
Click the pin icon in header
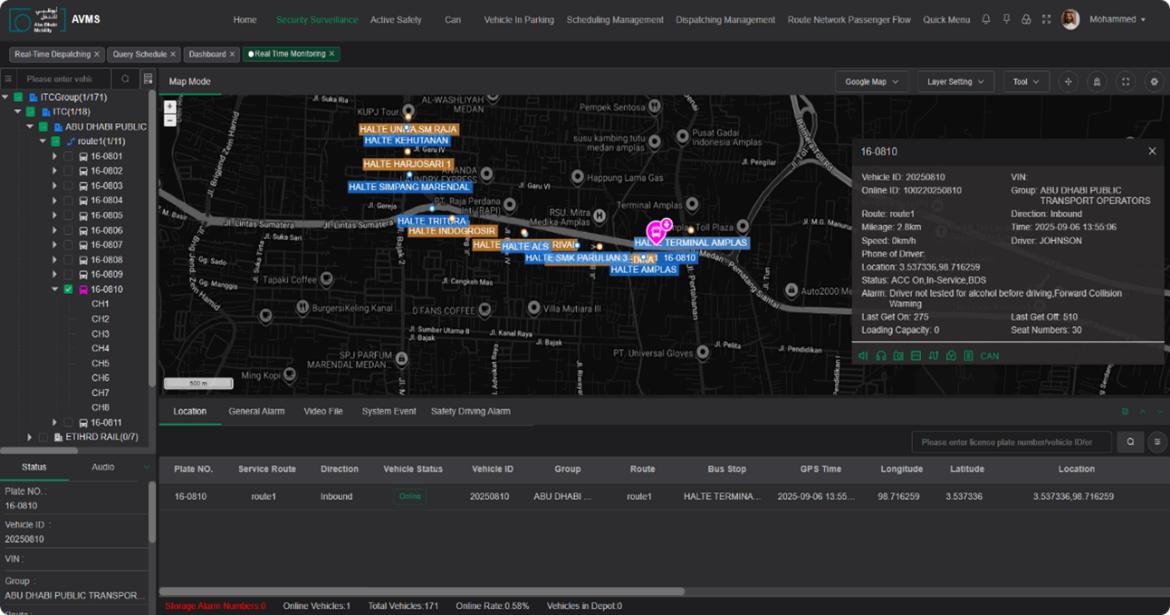pyautogui.click(x=1006, y=20)
